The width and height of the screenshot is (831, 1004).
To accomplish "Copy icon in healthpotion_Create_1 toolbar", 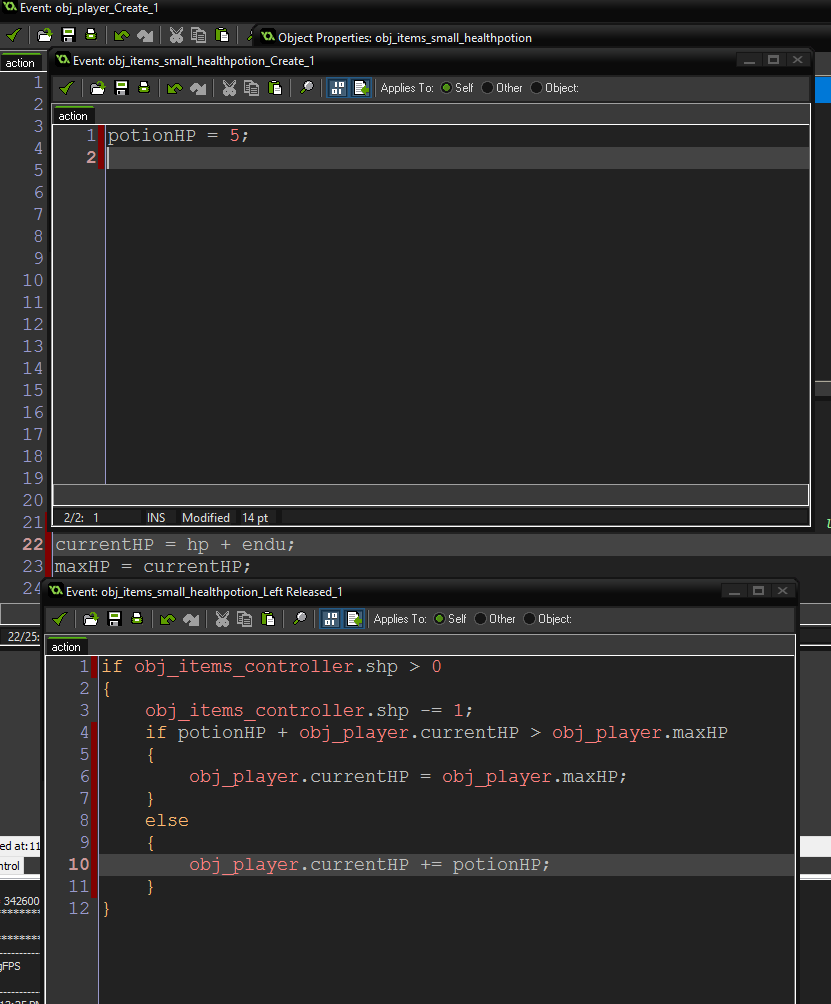I will 252,88.
